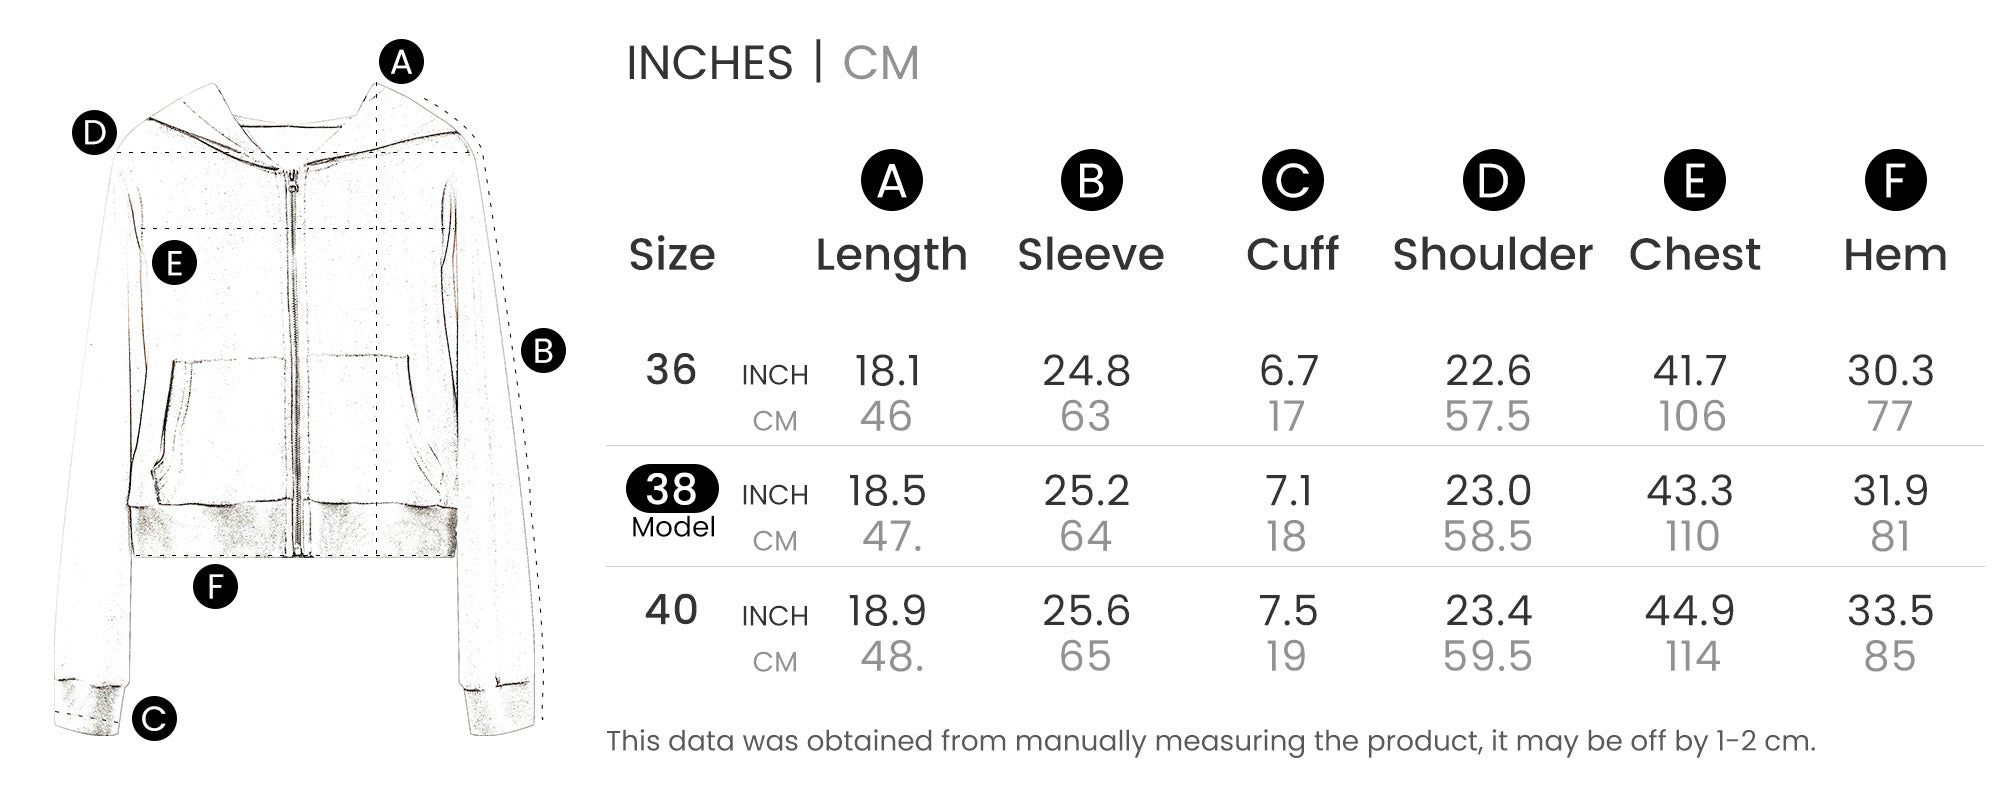This screenshot has height=806, width=2000.
Task: Click the manual measurement disclaimer text
Action: (x=1210, y=741)
